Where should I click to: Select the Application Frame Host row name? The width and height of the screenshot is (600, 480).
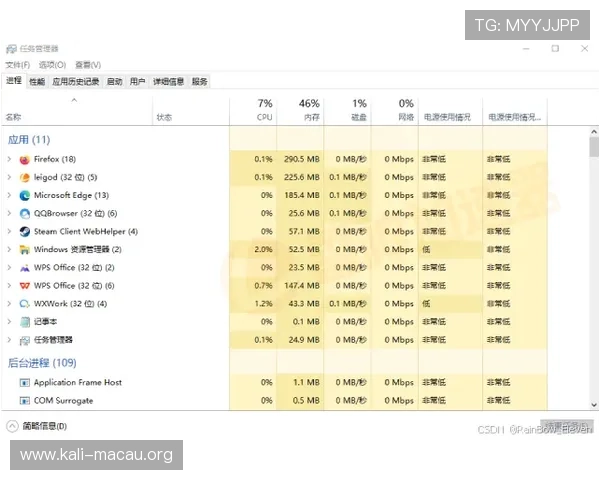[78, 382]
